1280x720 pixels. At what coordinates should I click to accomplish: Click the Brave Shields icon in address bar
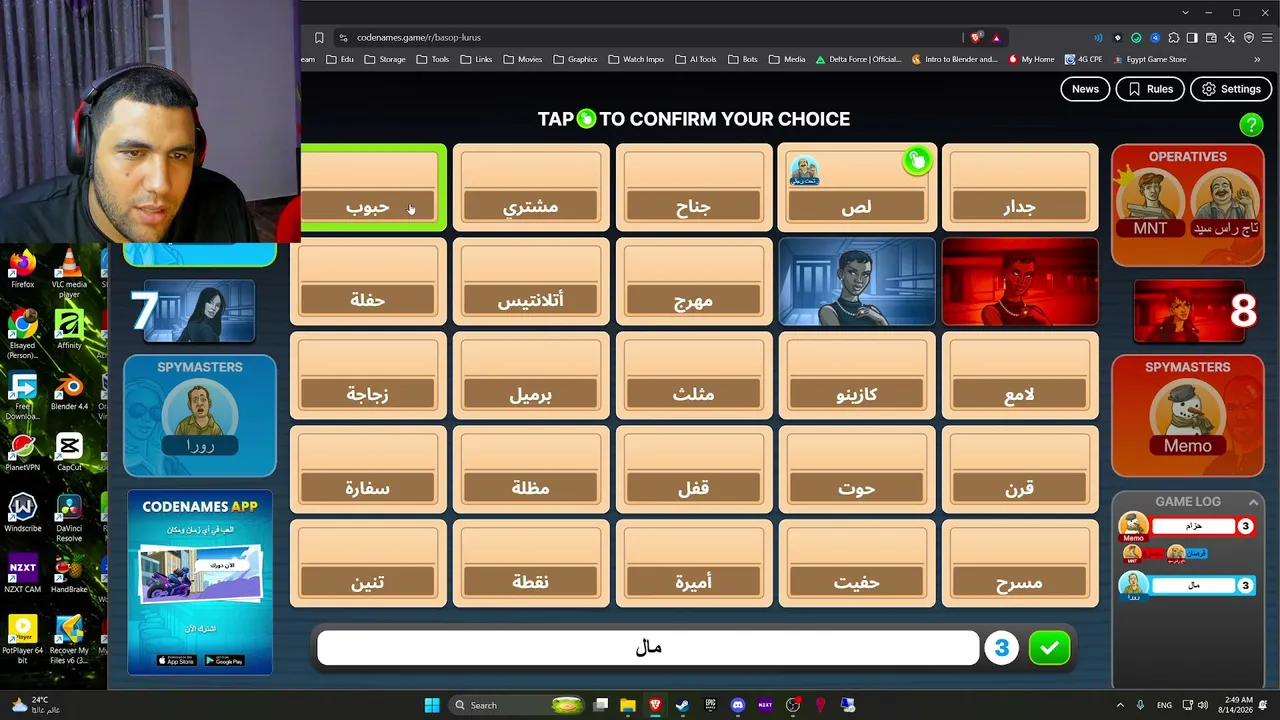976,37
